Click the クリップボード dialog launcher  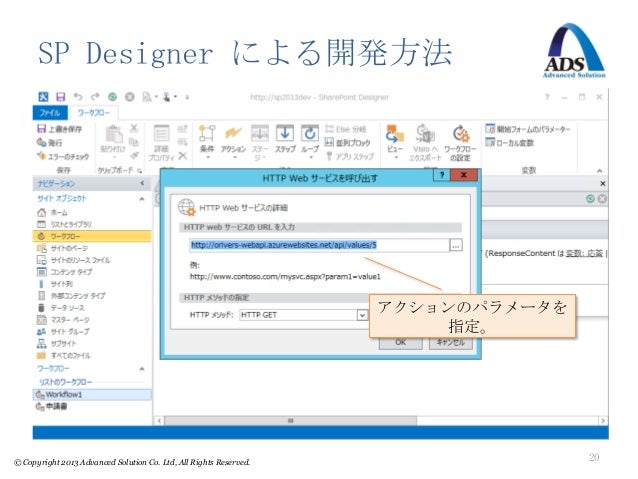tap(140, 171)
